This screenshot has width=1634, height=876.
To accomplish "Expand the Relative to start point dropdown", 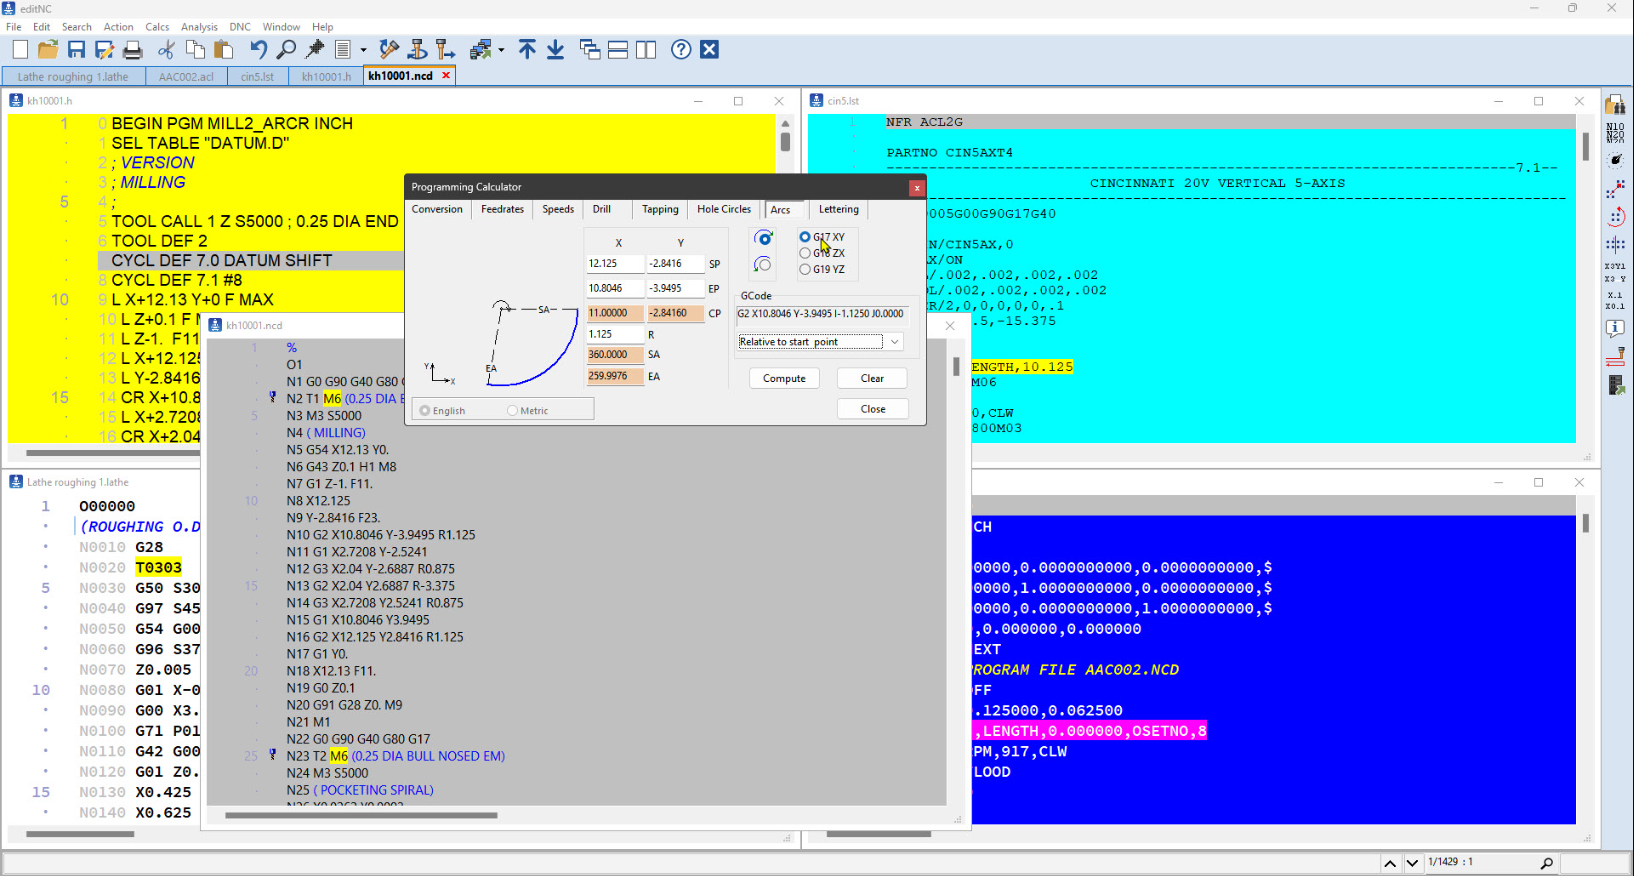I will click(x=894, y=342).
